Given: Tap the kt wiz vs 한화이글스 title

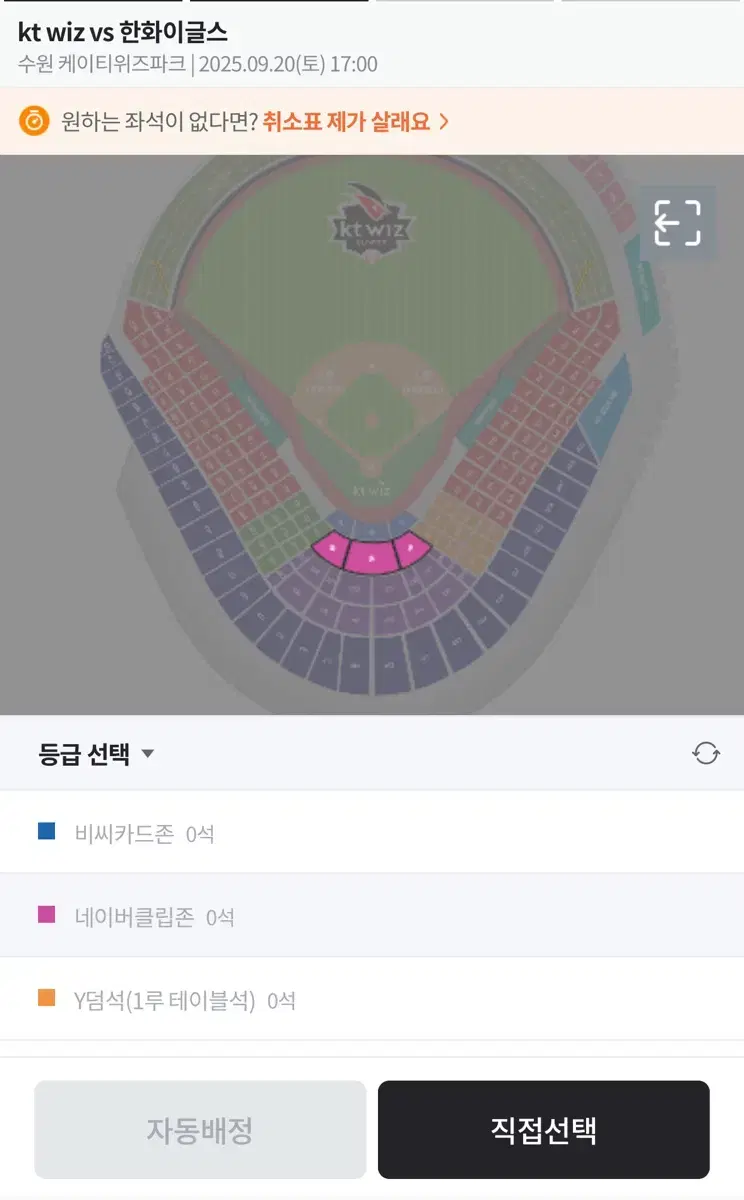Looking at the screenshot, I should 123,33.
